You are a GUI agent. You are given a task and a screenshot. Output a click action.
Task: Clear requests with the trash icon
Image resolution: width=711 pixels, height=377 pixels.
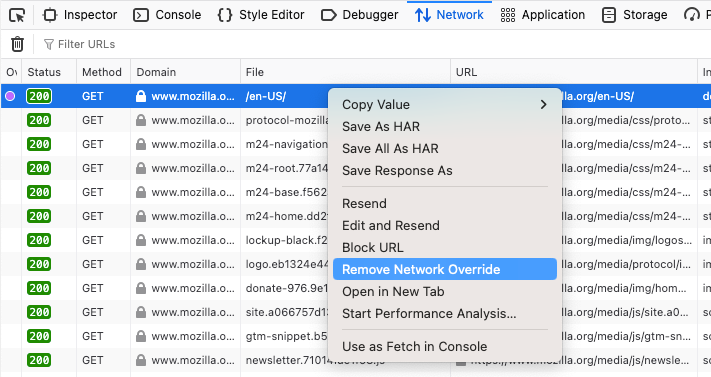[x=17, y=44]
